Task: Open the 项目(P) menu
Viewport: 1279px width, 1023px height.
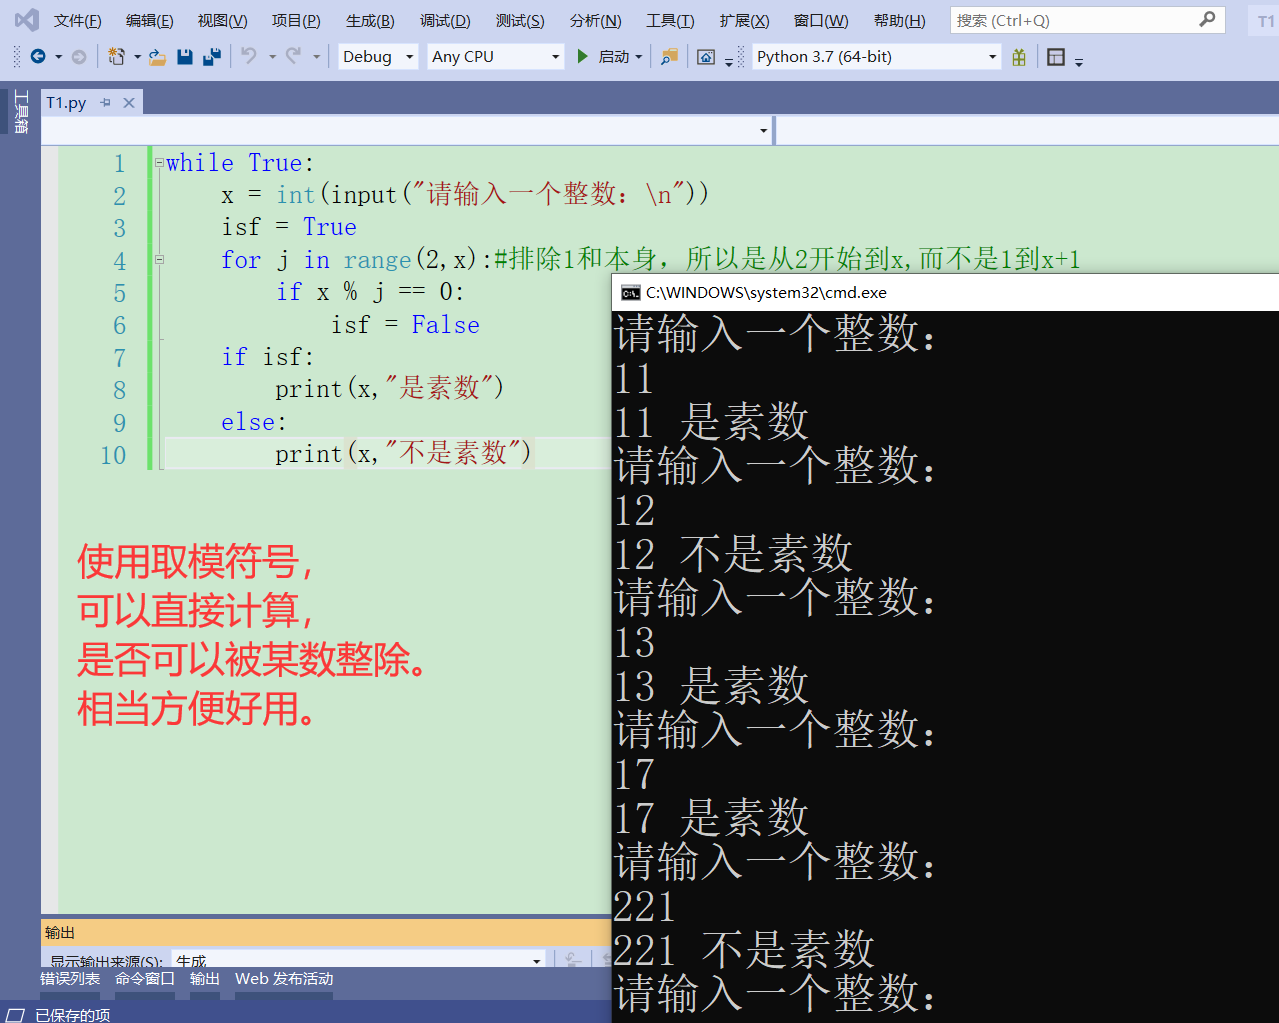Action: click(296, 20)
